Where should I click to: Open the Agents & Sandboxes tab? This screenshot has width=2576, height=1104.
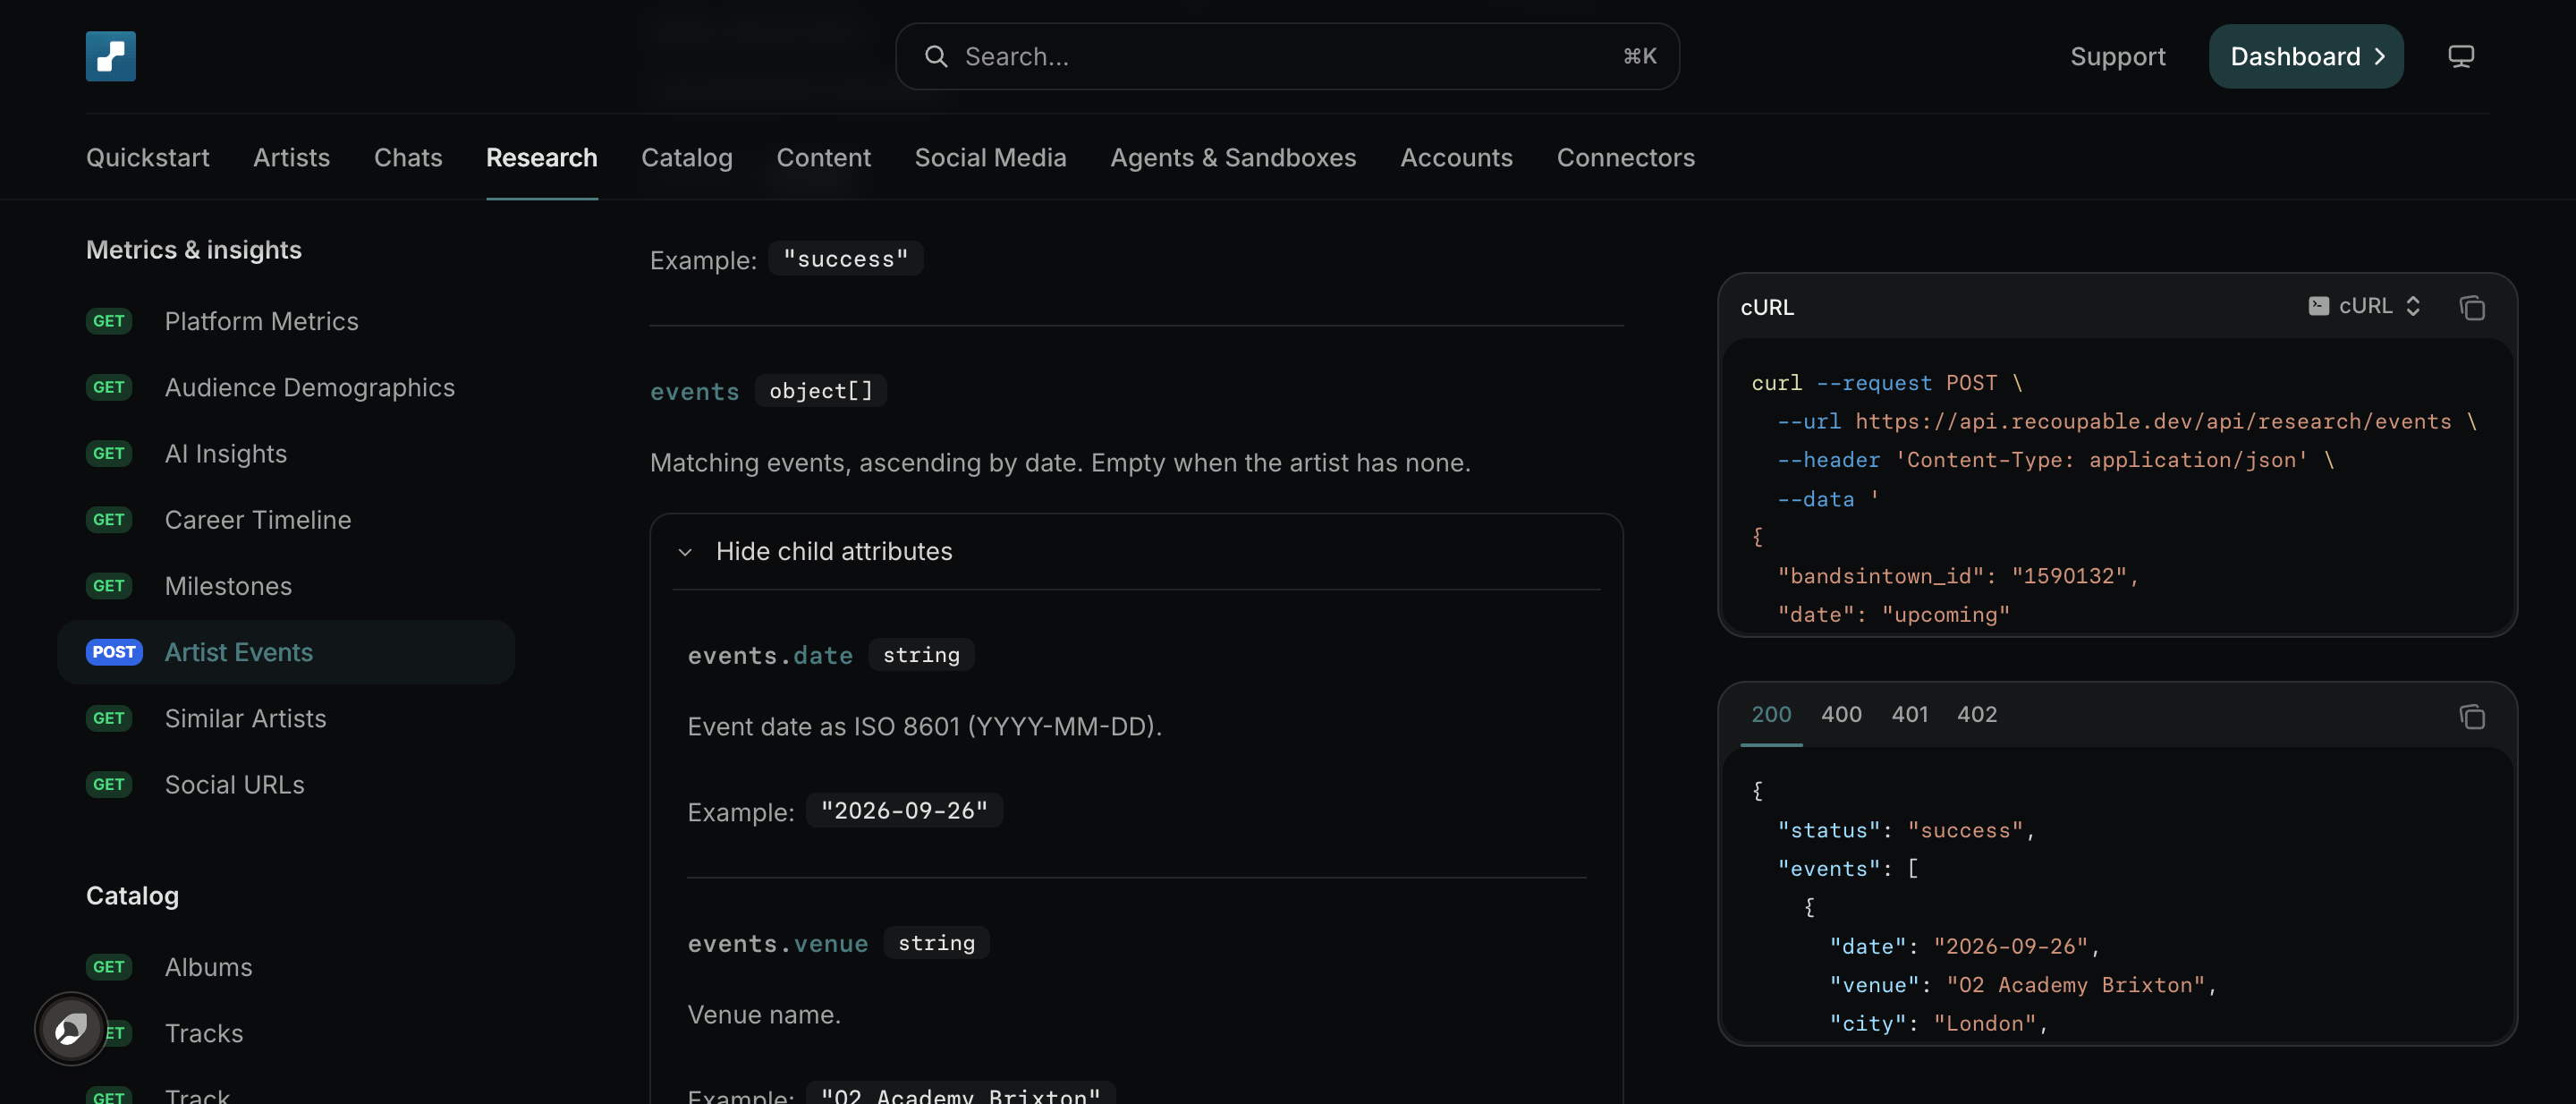click(x=1233, y=158)
